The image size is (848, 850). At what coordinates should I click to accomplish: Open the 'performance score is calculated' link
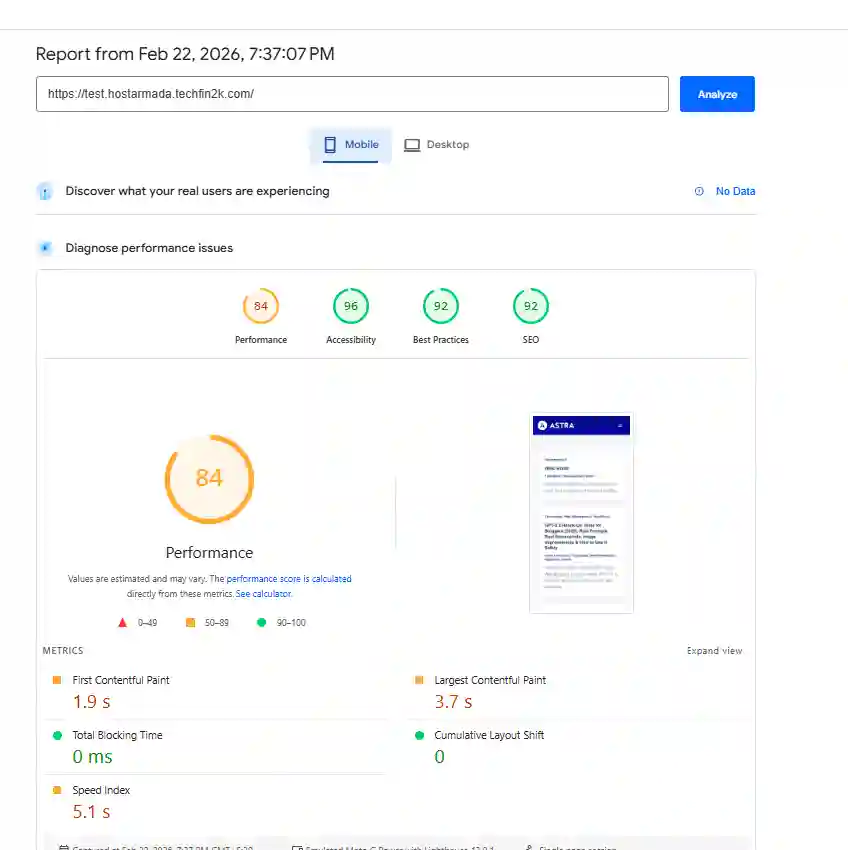pos(289,579)
